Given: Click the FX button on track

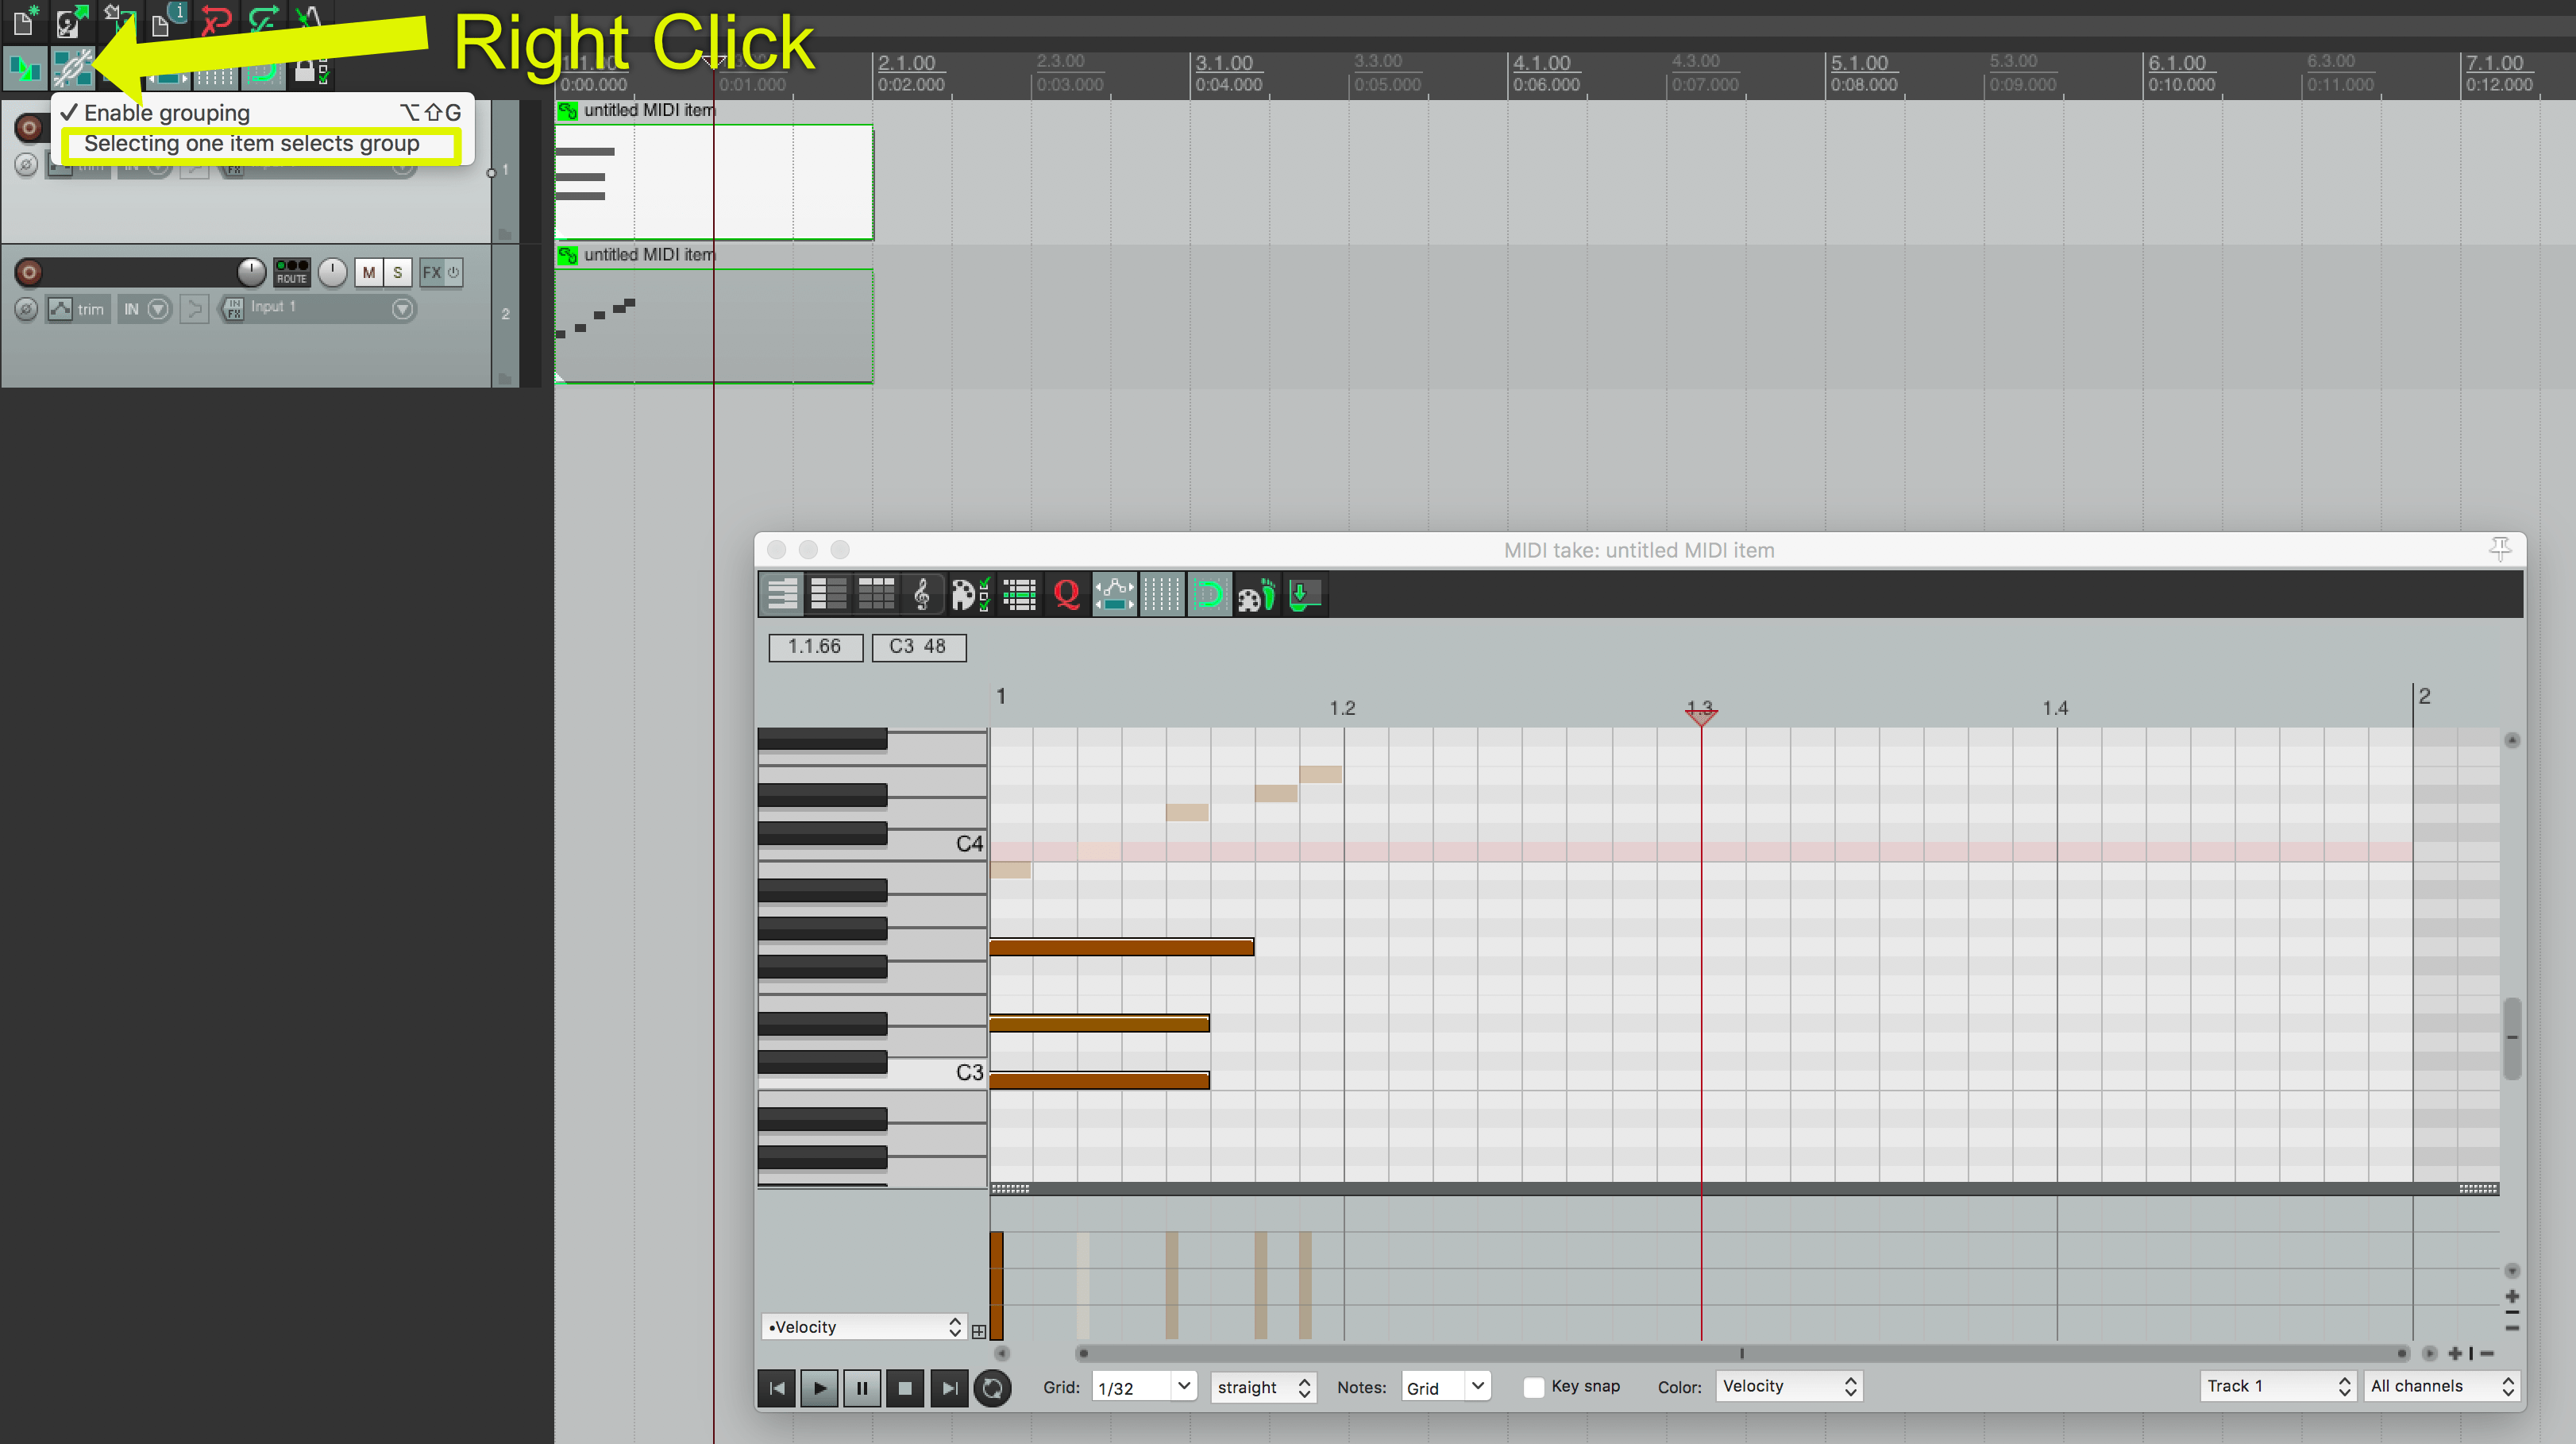Looking at the screenshot, I should pos(434,271).
